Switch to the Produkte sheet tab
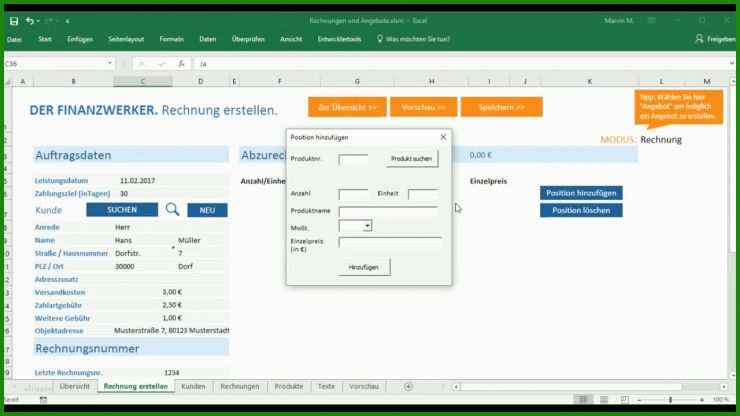 coord(288,386)
